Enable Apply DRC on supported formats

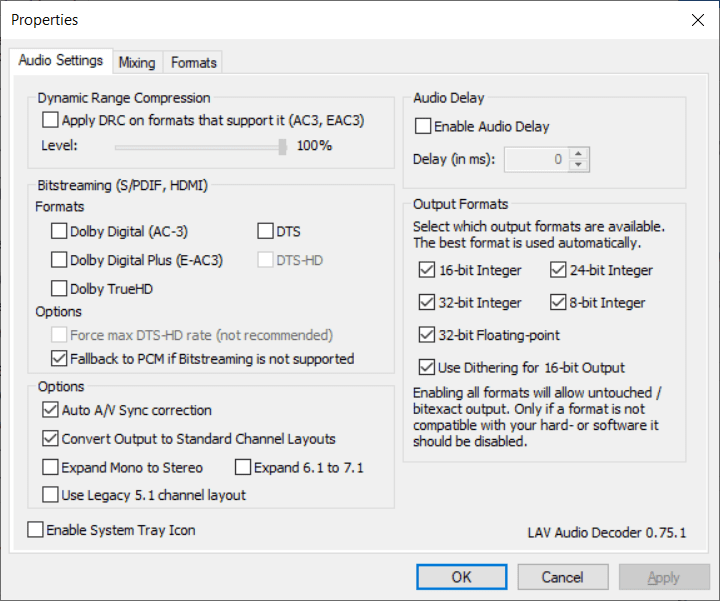point(51,121)
